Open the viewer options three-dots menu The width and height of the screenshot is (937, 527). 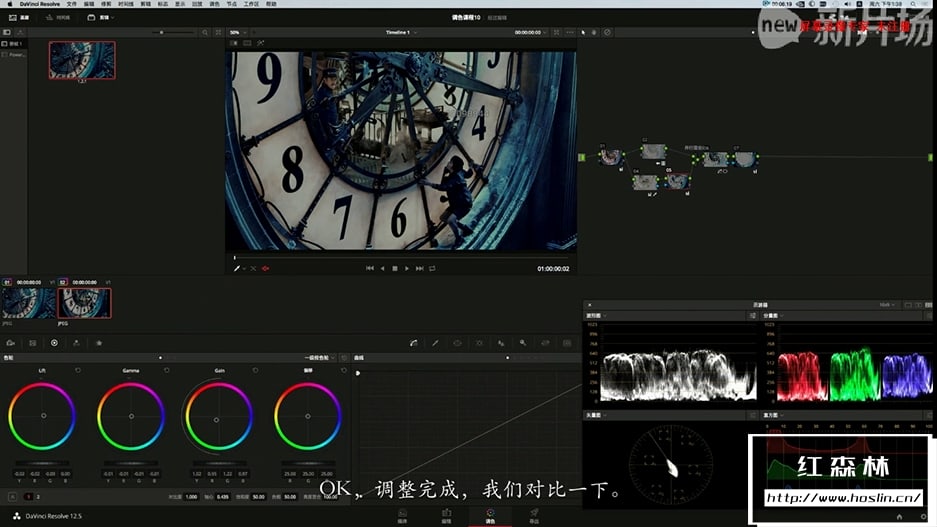click(x=569, y=32)
